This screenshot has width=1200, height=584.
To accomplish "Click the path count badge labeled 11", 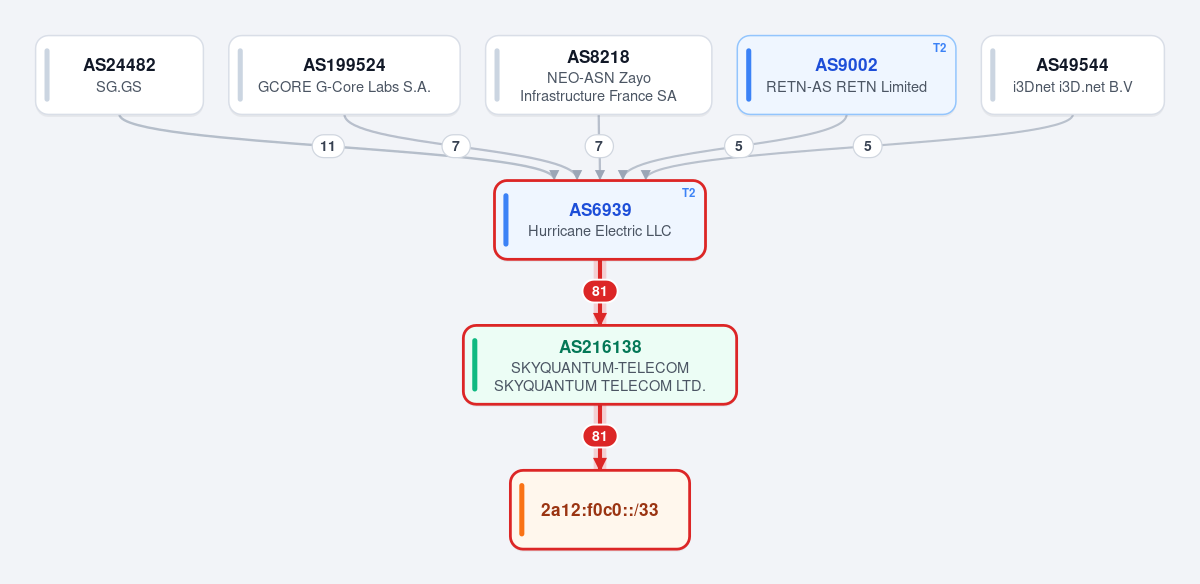I will click(327, 147).
